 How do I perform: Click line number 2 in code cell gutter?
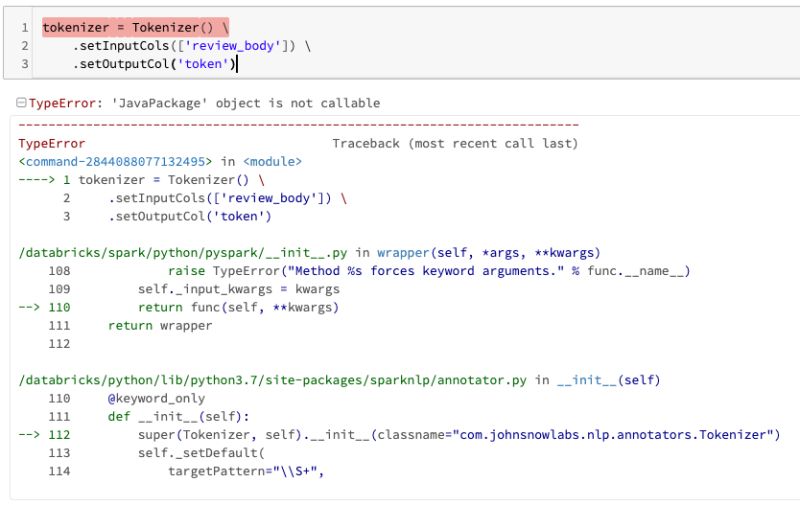click(25, 46)
